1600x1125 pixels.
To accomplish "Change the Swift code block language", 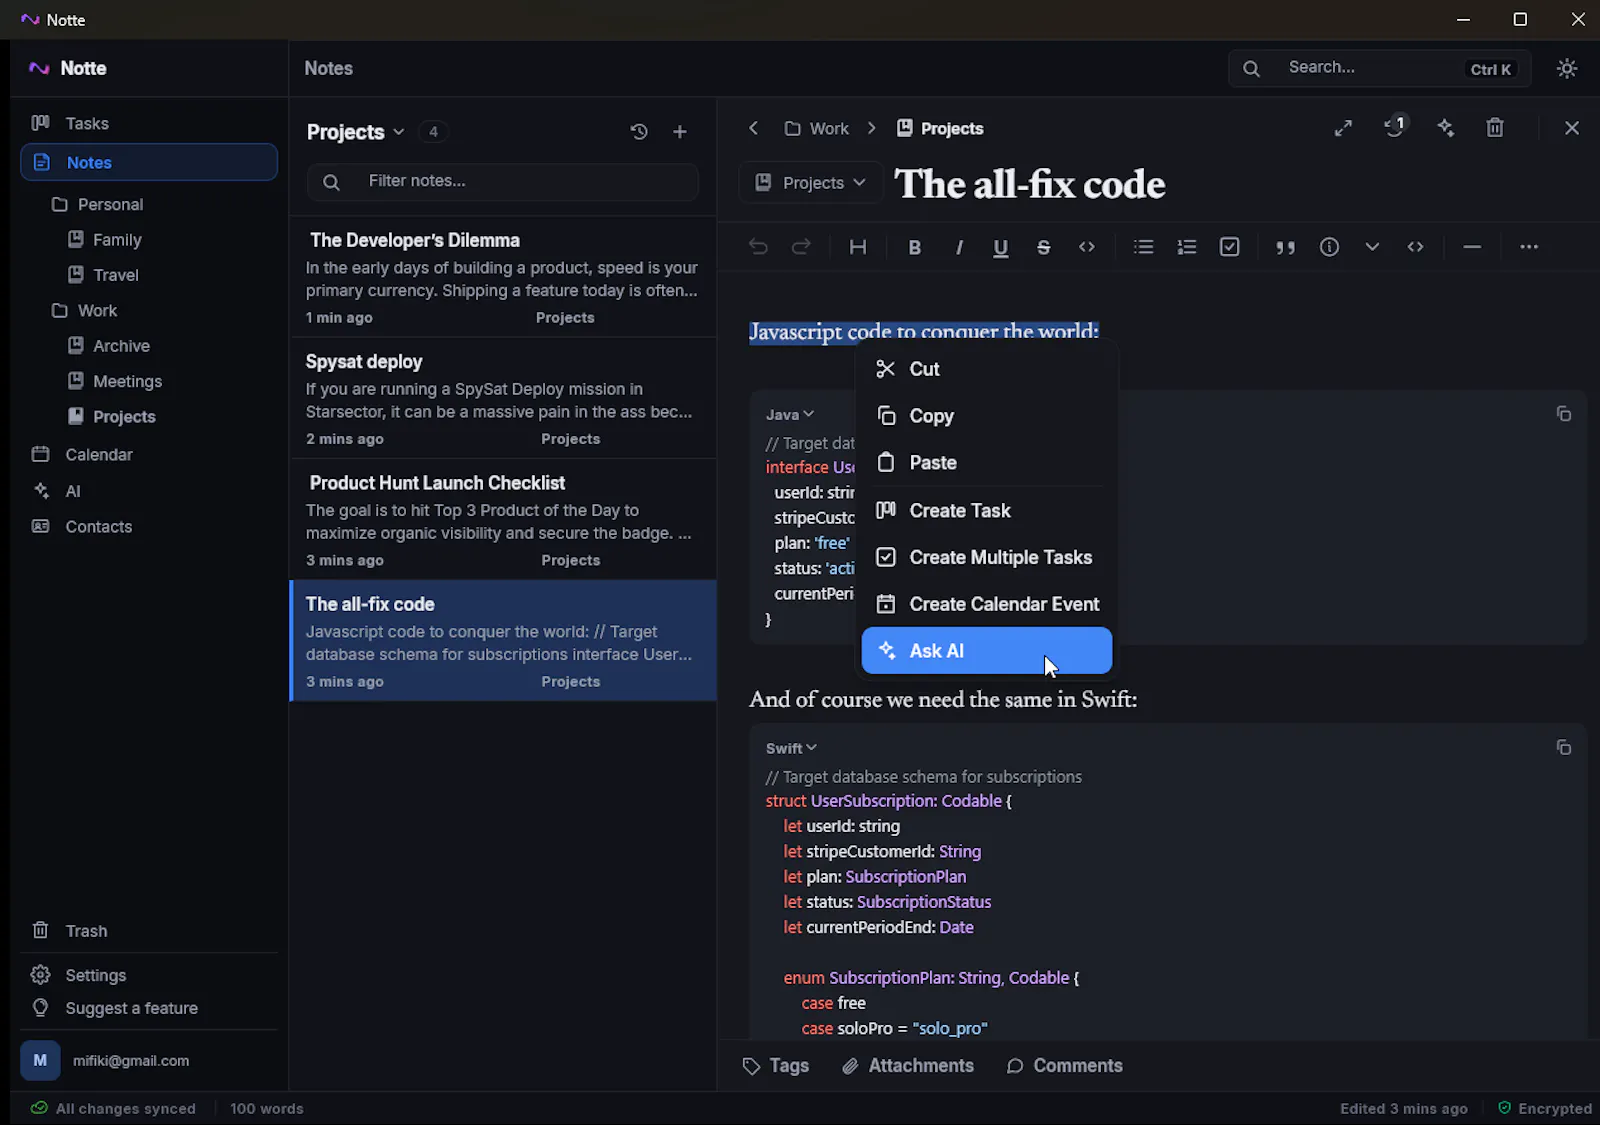I will pyautogui.click(x=791, y=748).
